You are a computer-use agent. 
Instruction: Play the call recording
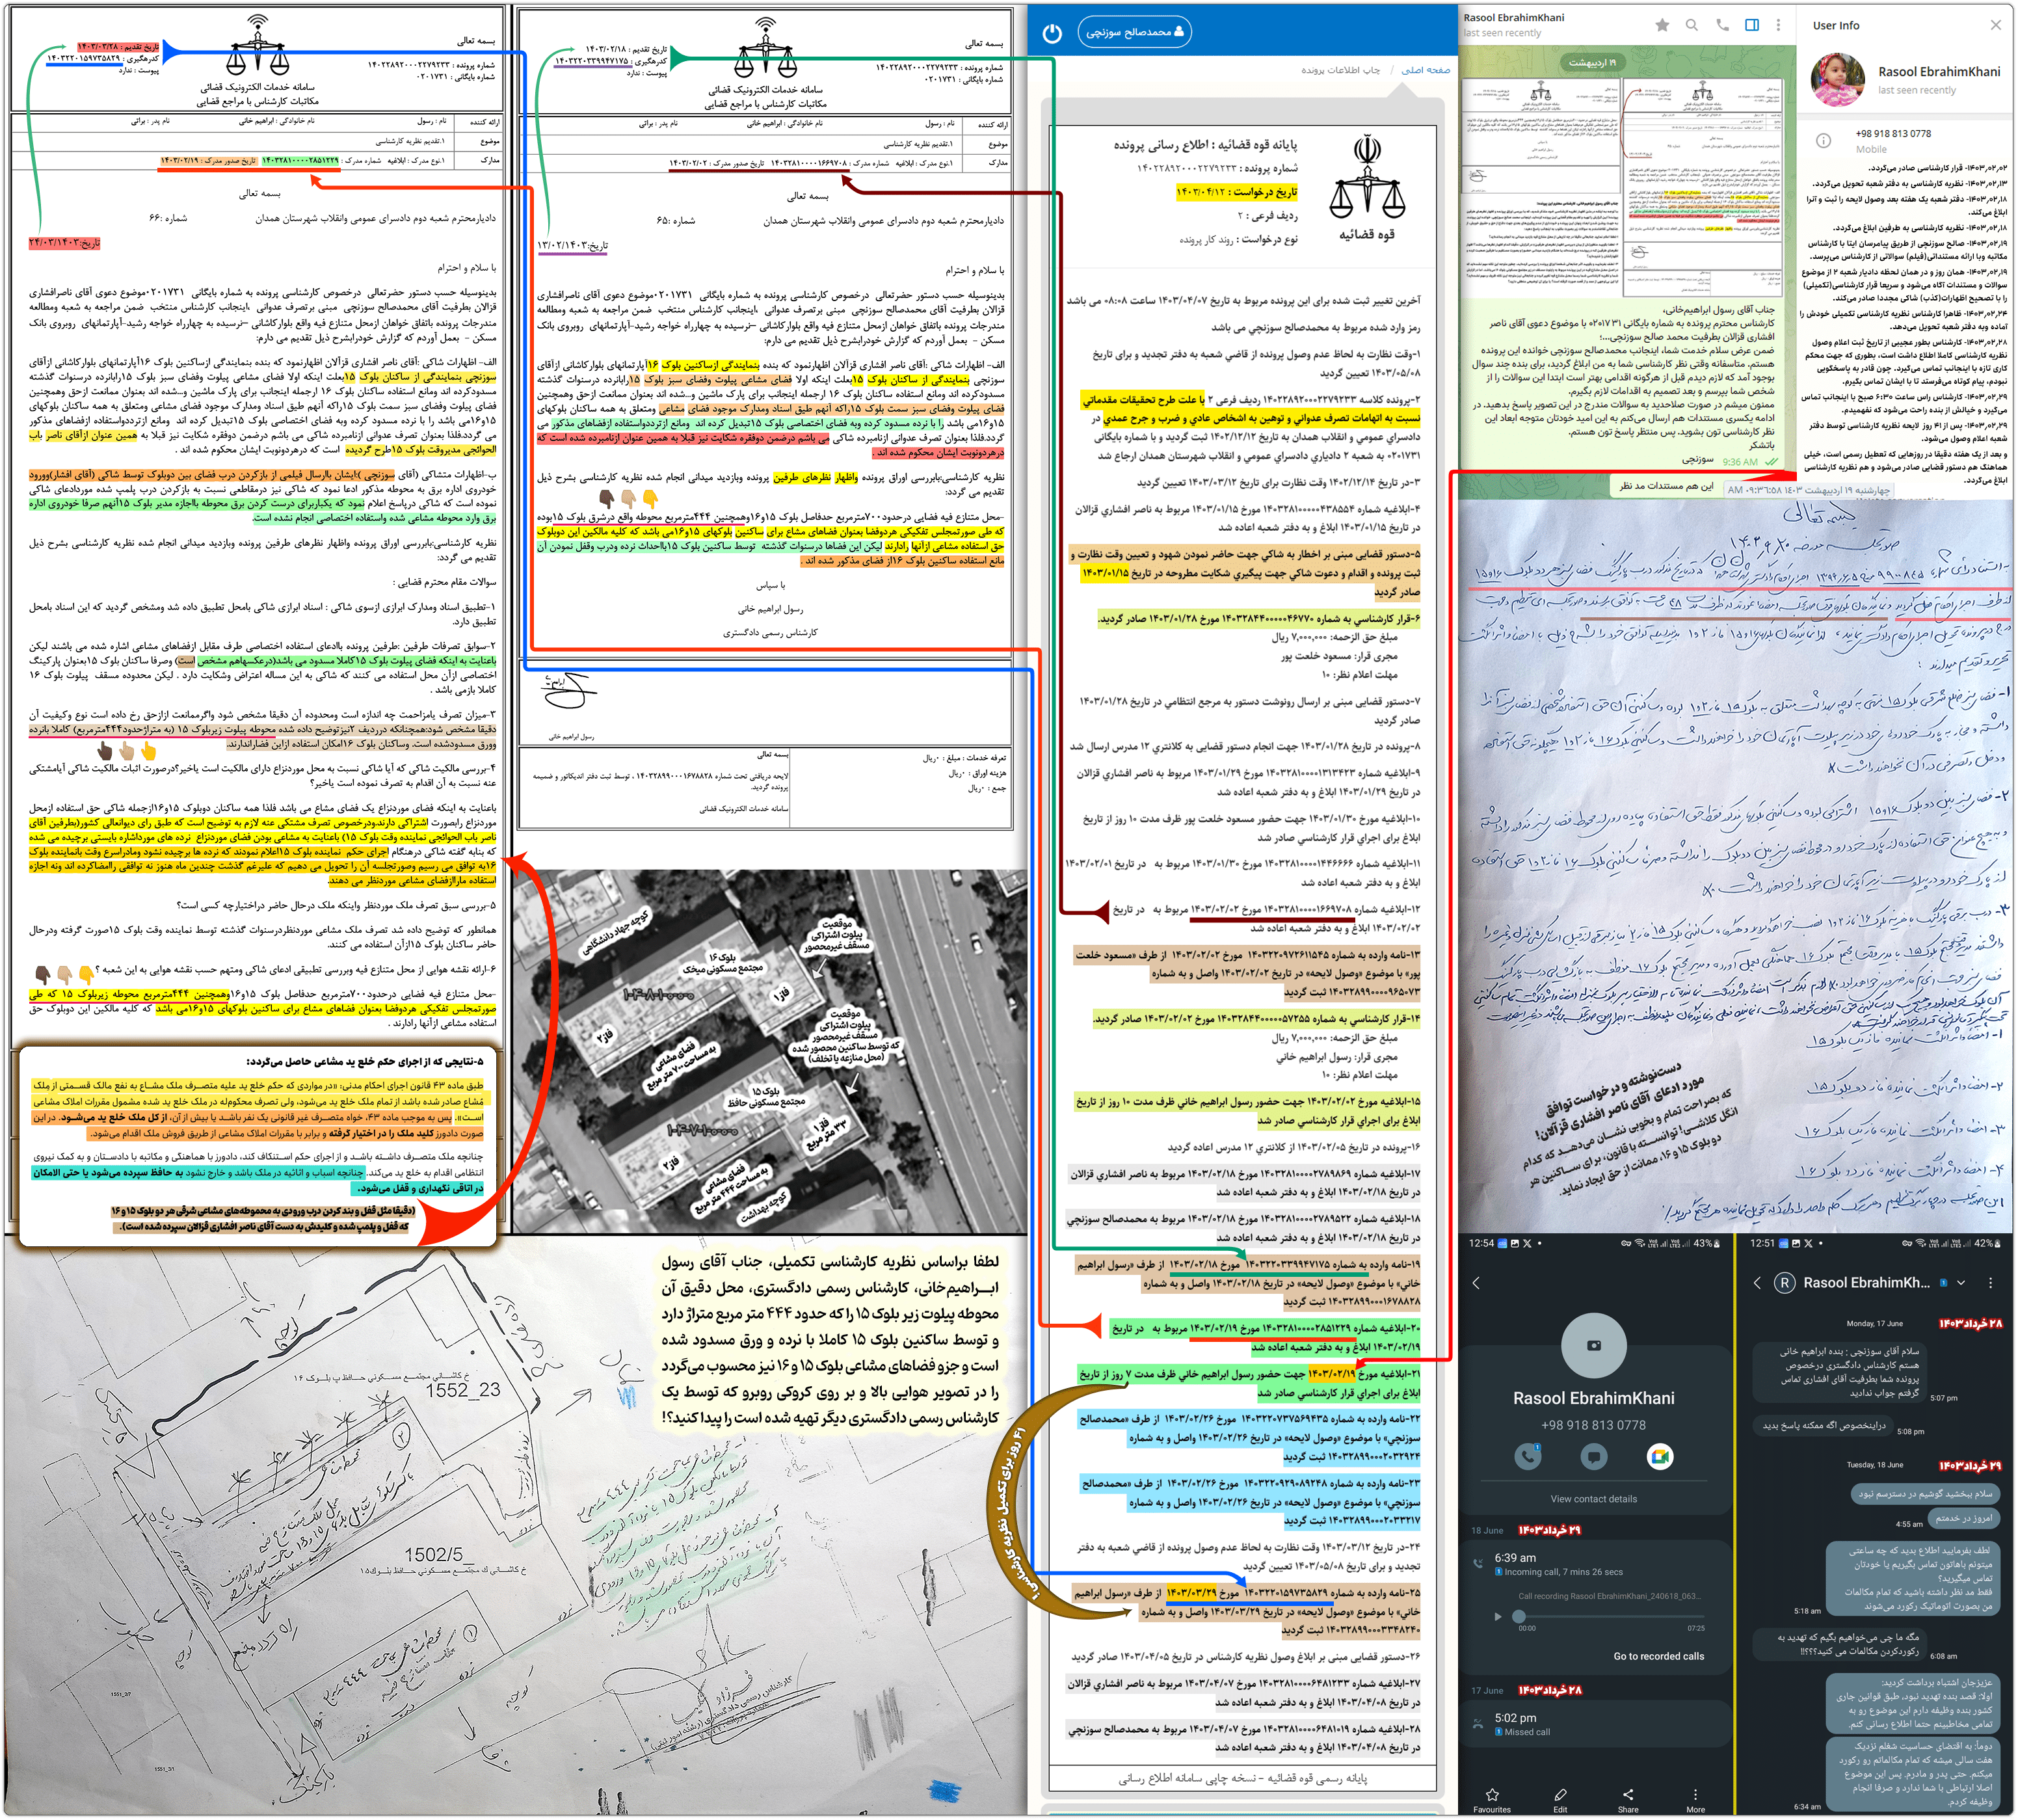pyautogui.click(x=1497, y=1616)
